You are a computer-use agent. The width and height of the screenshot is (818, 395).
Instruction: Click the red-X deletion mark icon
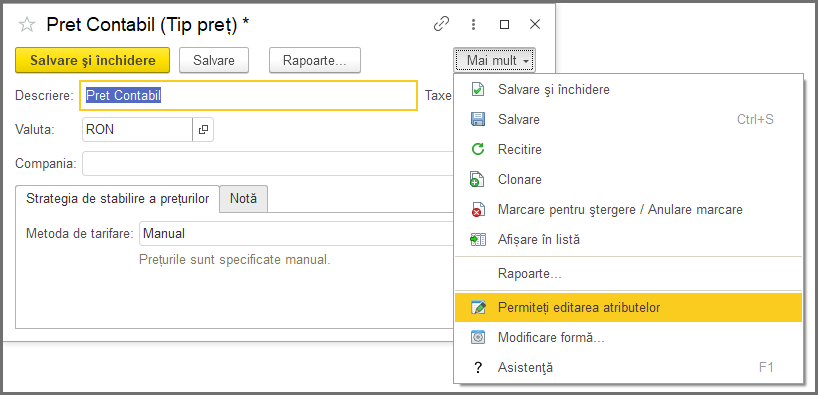coord(478,210)
